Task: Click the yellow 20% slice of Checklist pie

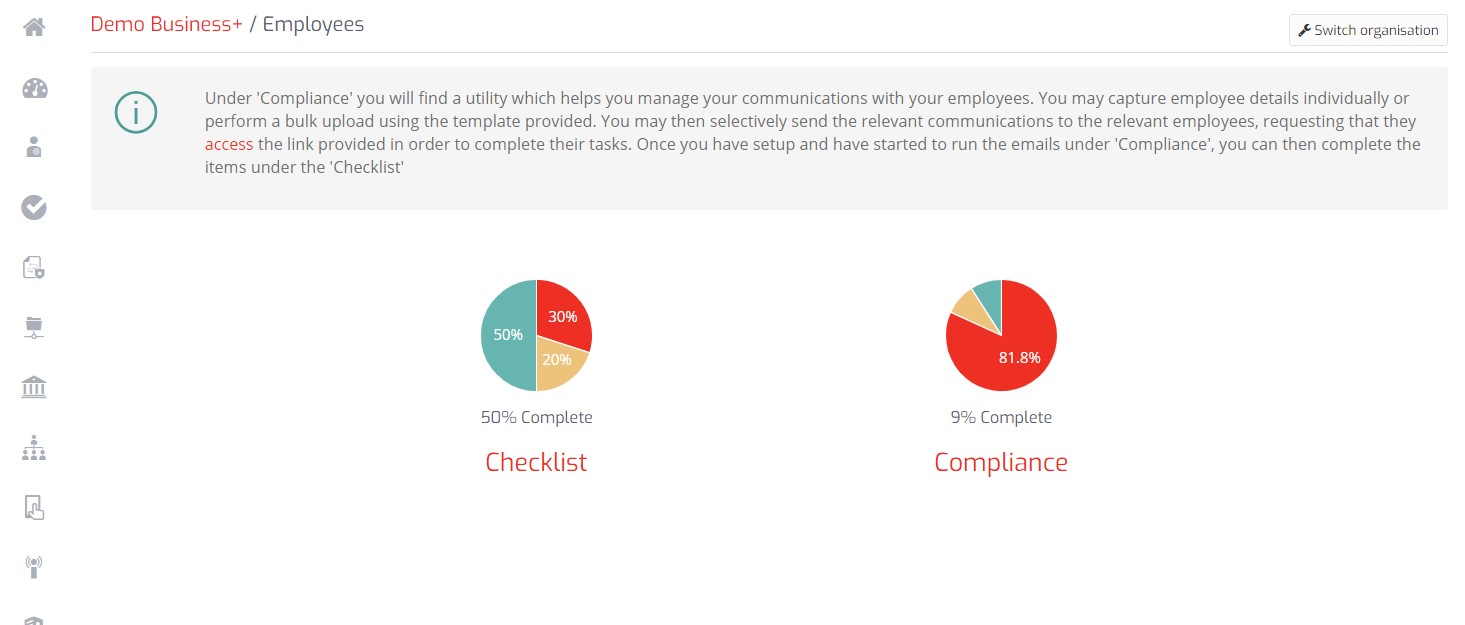Action: [560, 364]
